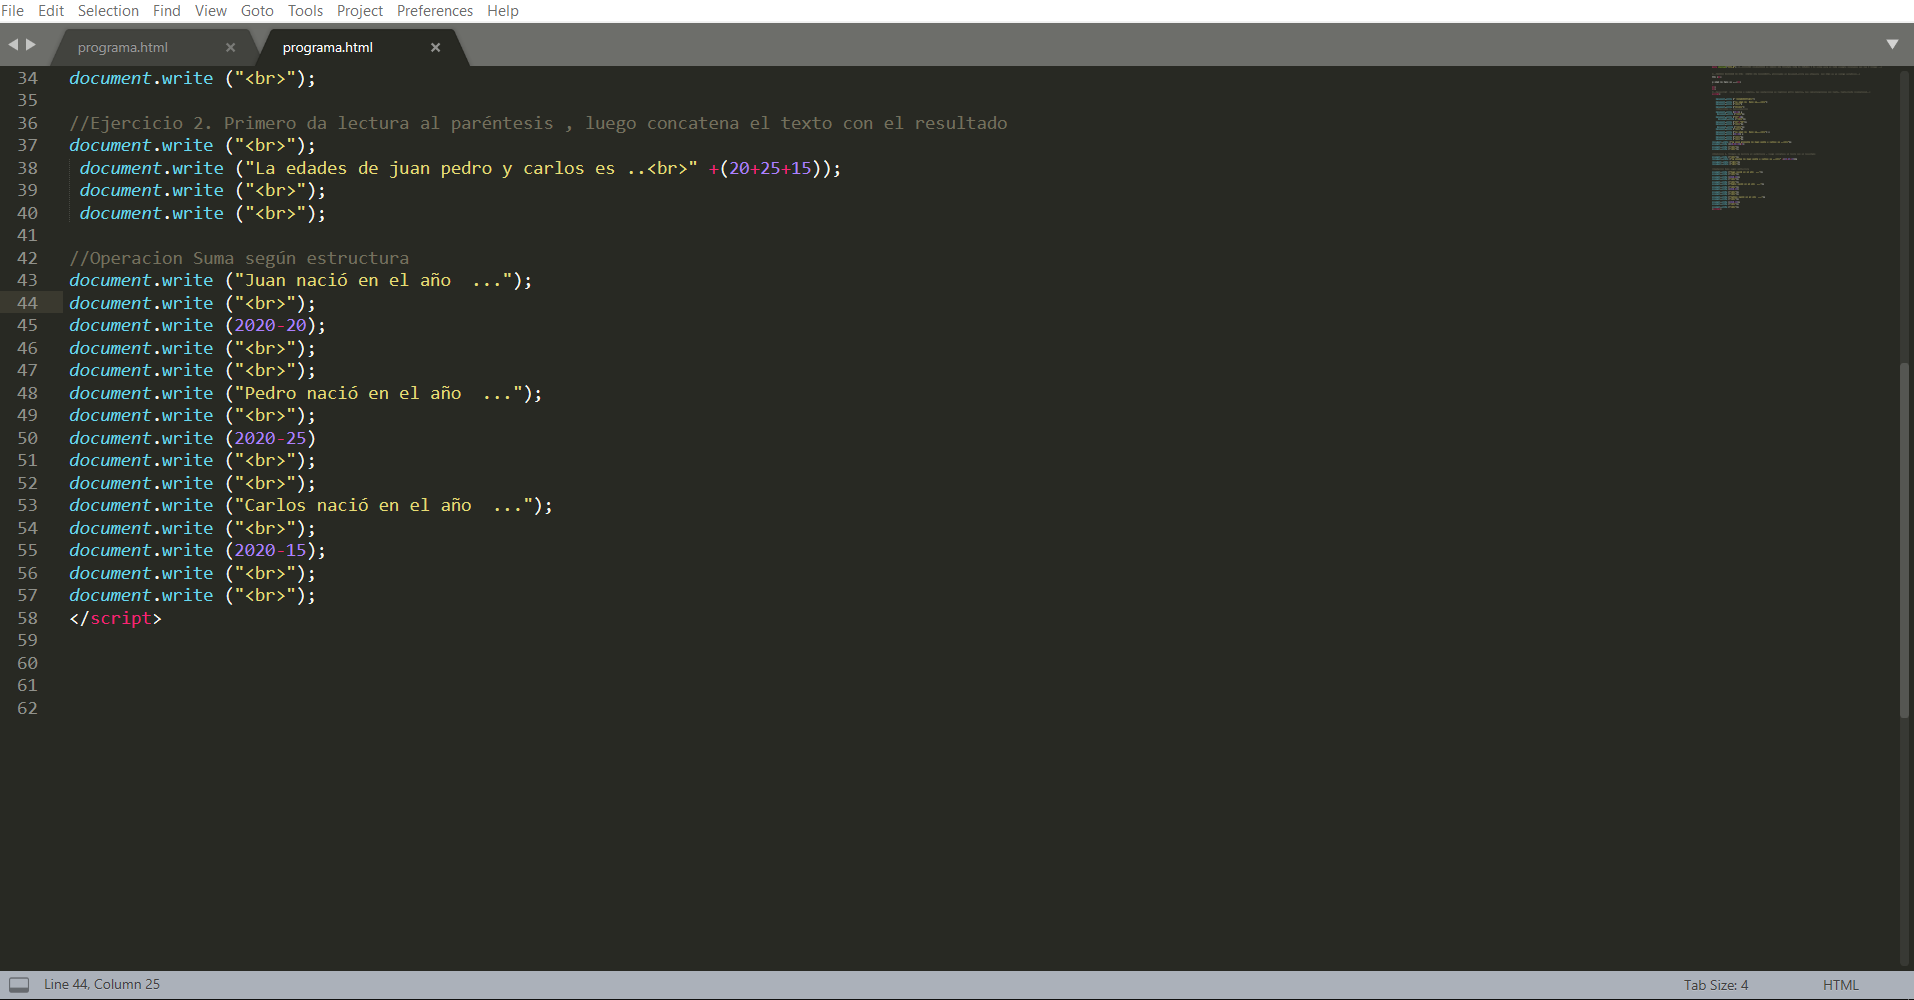Viewport: 1914px width, 1000px height.
Task: Click document.write on line 57
Action: coord(141,595)
